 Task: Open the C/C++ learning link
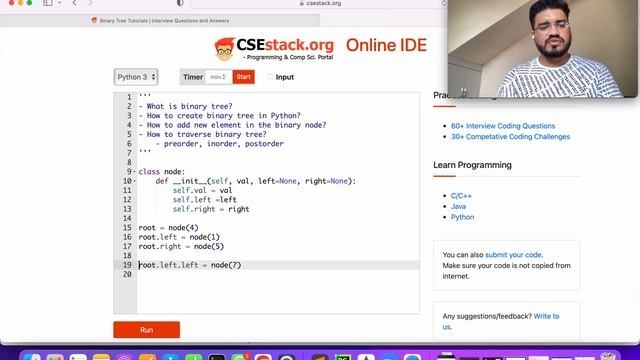(461, 196)
